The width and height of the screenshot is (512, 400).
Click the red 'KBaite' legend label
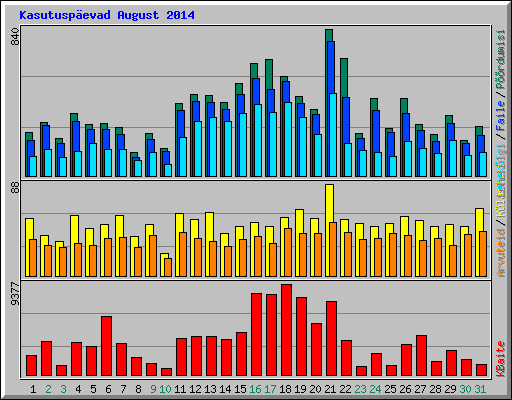point(501,359)
